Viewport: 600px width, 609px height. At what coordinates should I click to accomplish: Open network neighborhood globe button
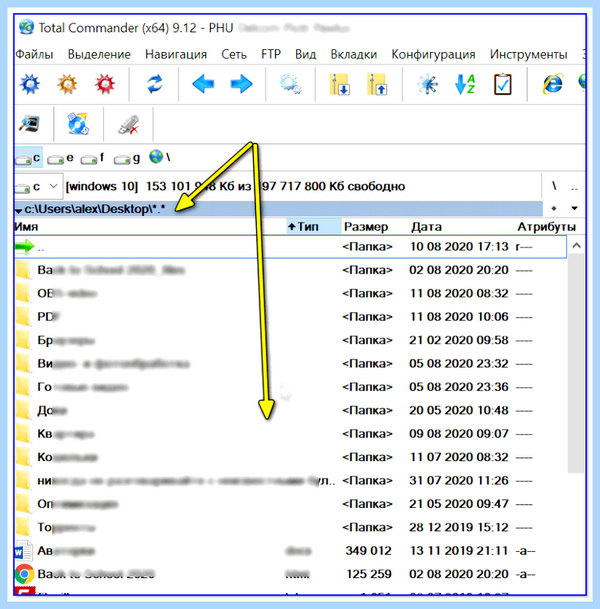[x=159, y=157]
